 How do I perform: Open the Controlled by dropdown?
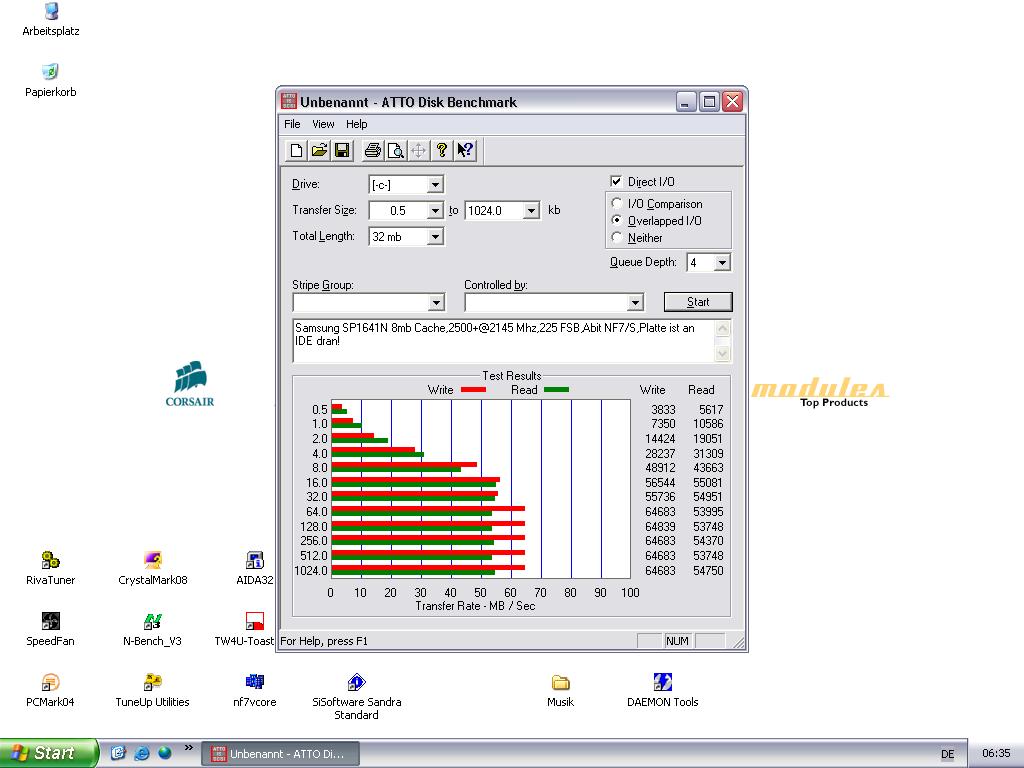click(x=635, y=302)
